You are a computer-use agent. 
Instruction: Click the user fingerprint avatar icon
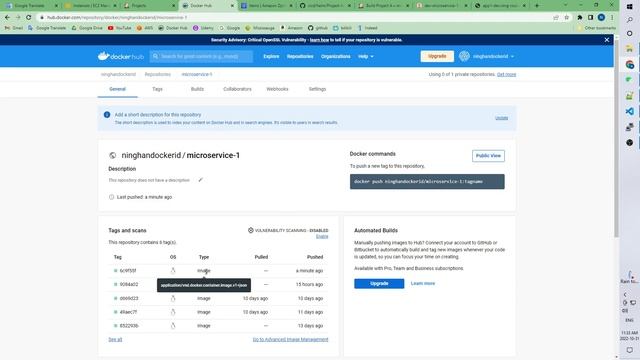464,56
